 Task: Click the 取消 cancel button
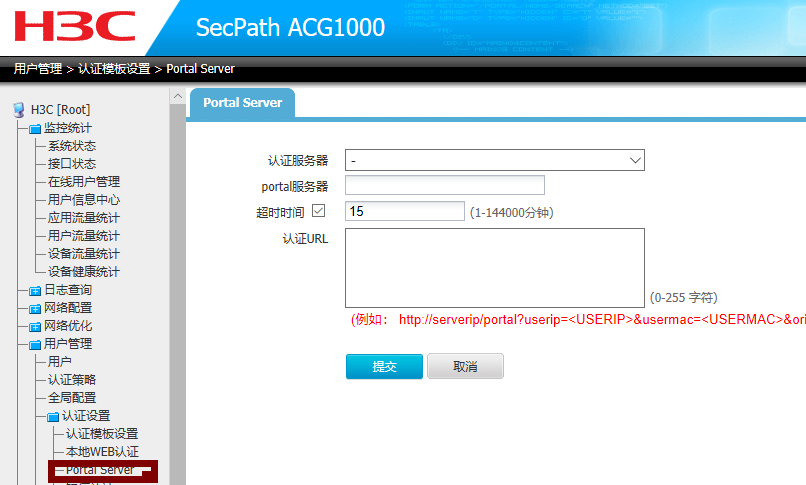465,366
